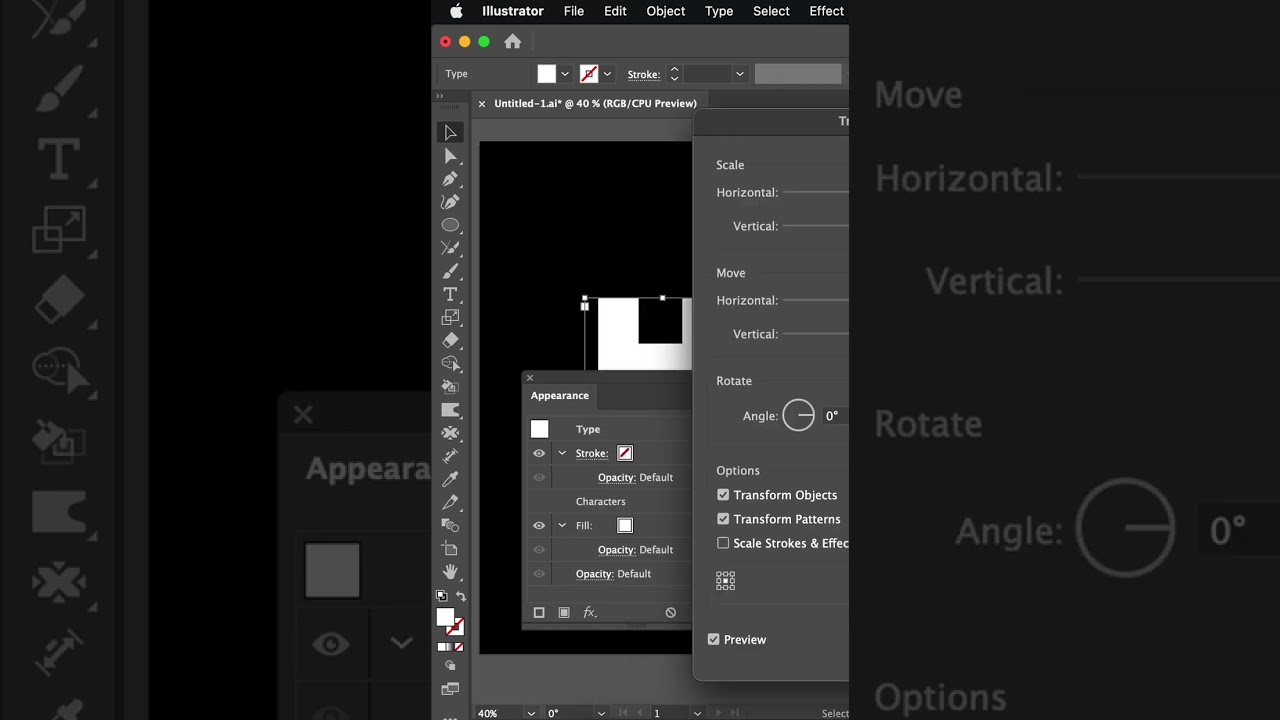Select the Artboard tool
The image size is (1280, 720).
point(450,549)
